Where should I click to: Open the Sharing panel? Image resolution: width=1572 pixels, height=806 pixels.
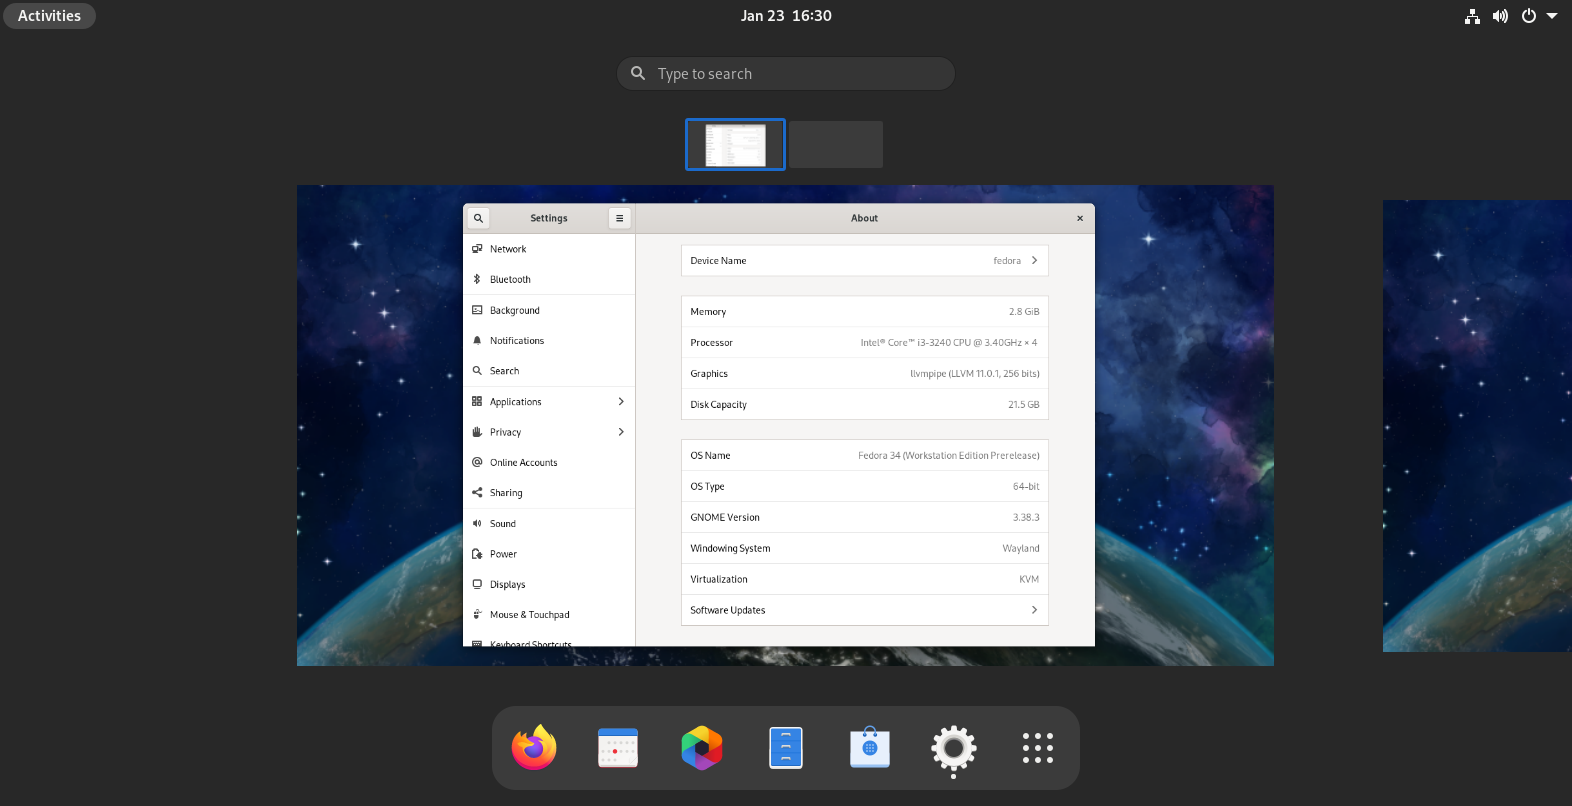549,493
